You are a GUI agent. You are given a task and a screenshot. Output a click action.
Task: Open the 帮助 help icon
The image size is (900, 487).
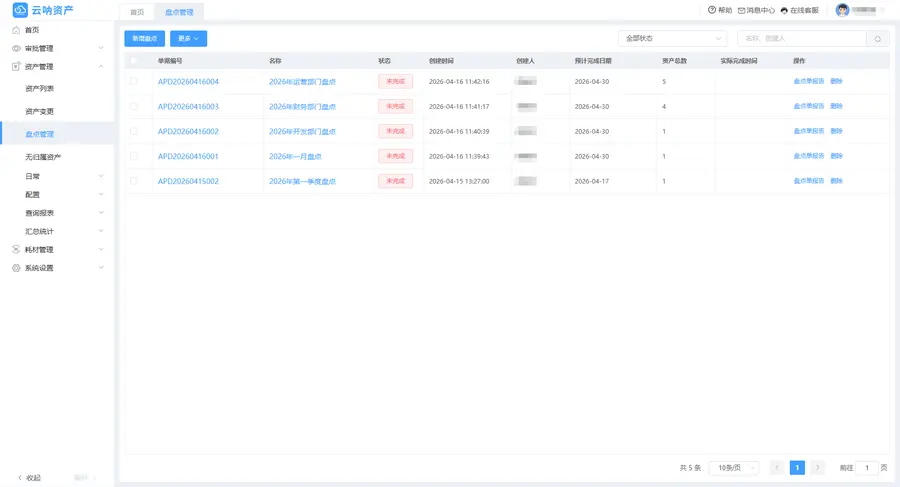tap(712, 10)
